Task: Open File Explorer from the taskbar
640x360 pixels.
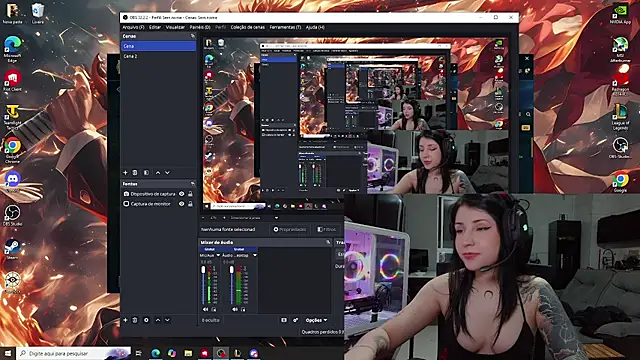Action: click(x=188, y=353)
